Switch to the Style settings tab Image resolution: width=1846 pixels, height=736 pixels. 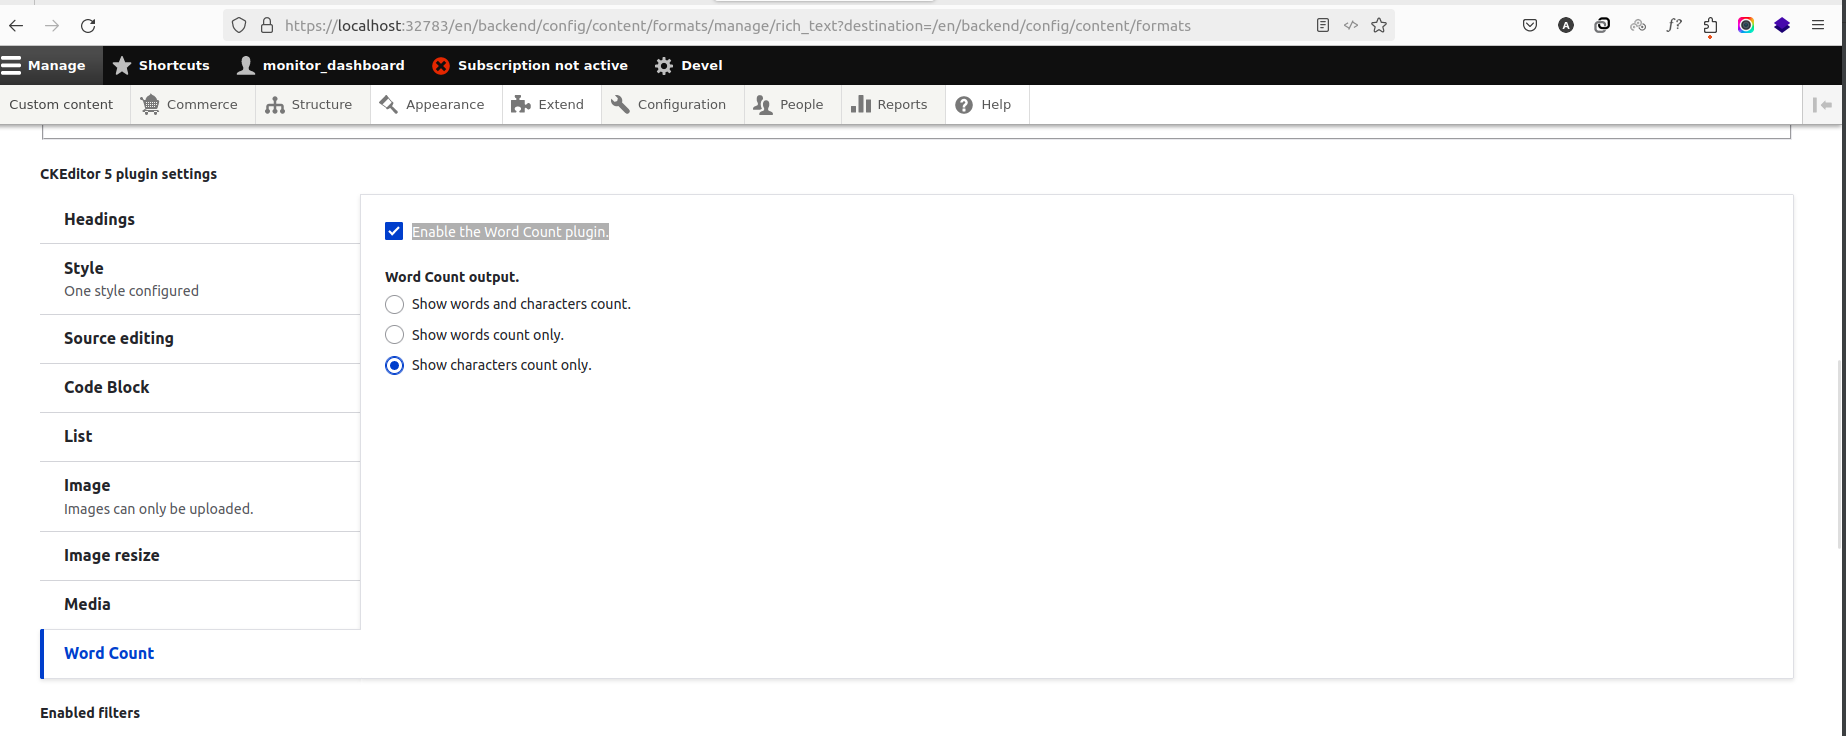(200, 279)
